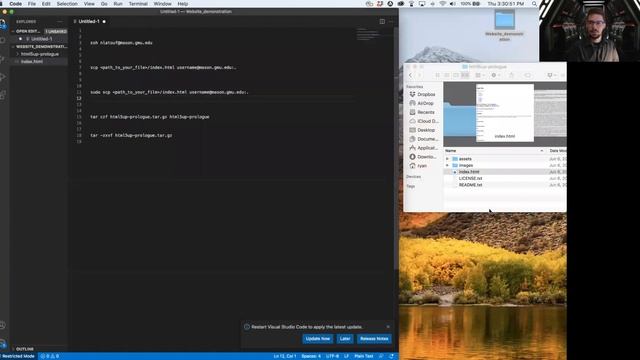Click the Wi-Fi icon in menu bar

[x=442, y=4]
